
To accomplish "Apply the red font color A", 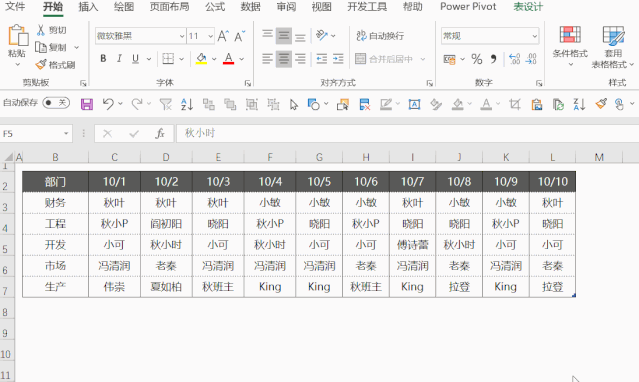I will (x=229, y=59).
